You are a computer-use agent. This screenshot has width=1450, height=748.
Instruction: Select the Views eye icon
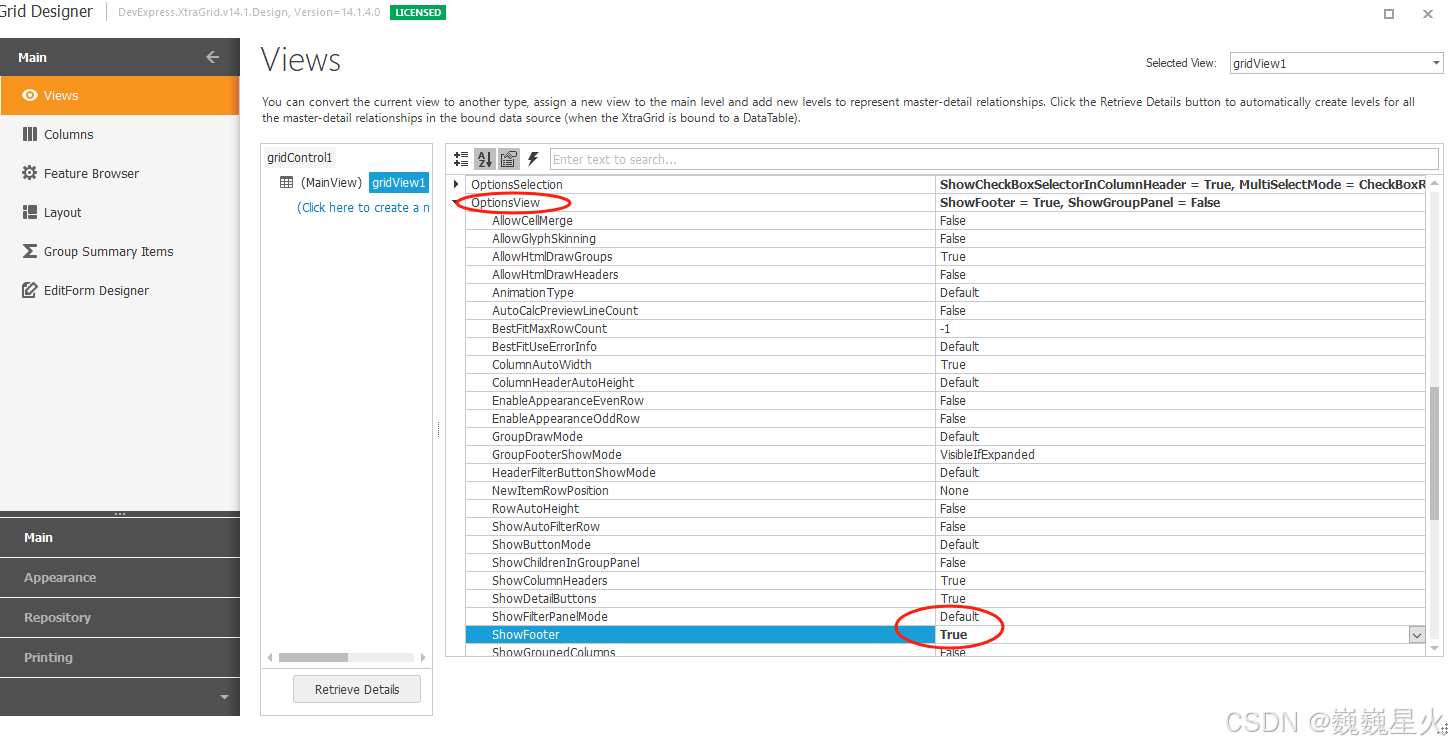(29, 95)
